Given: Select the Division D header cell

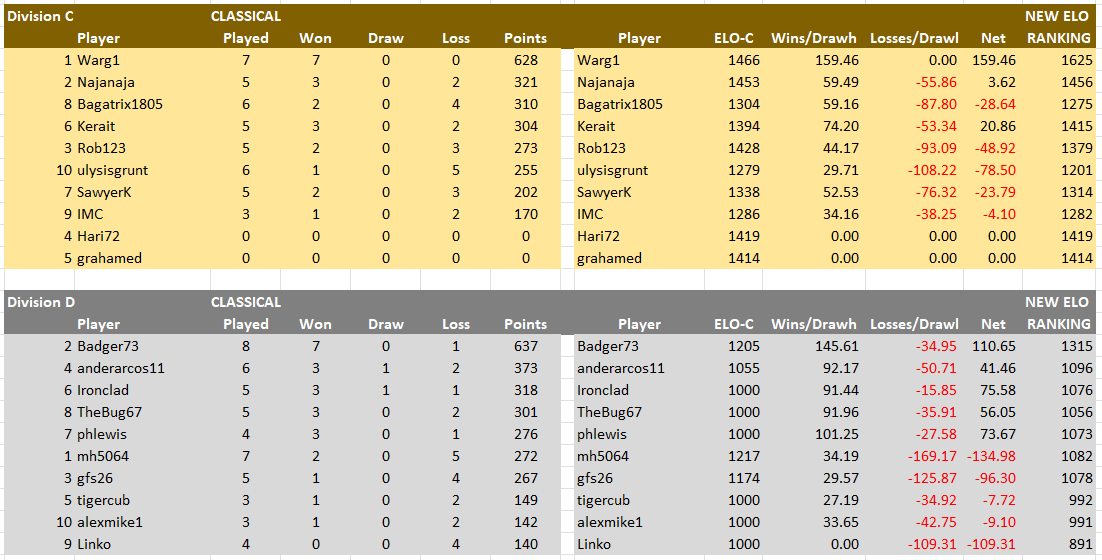Looking at the screenshot, I should 41,302.
